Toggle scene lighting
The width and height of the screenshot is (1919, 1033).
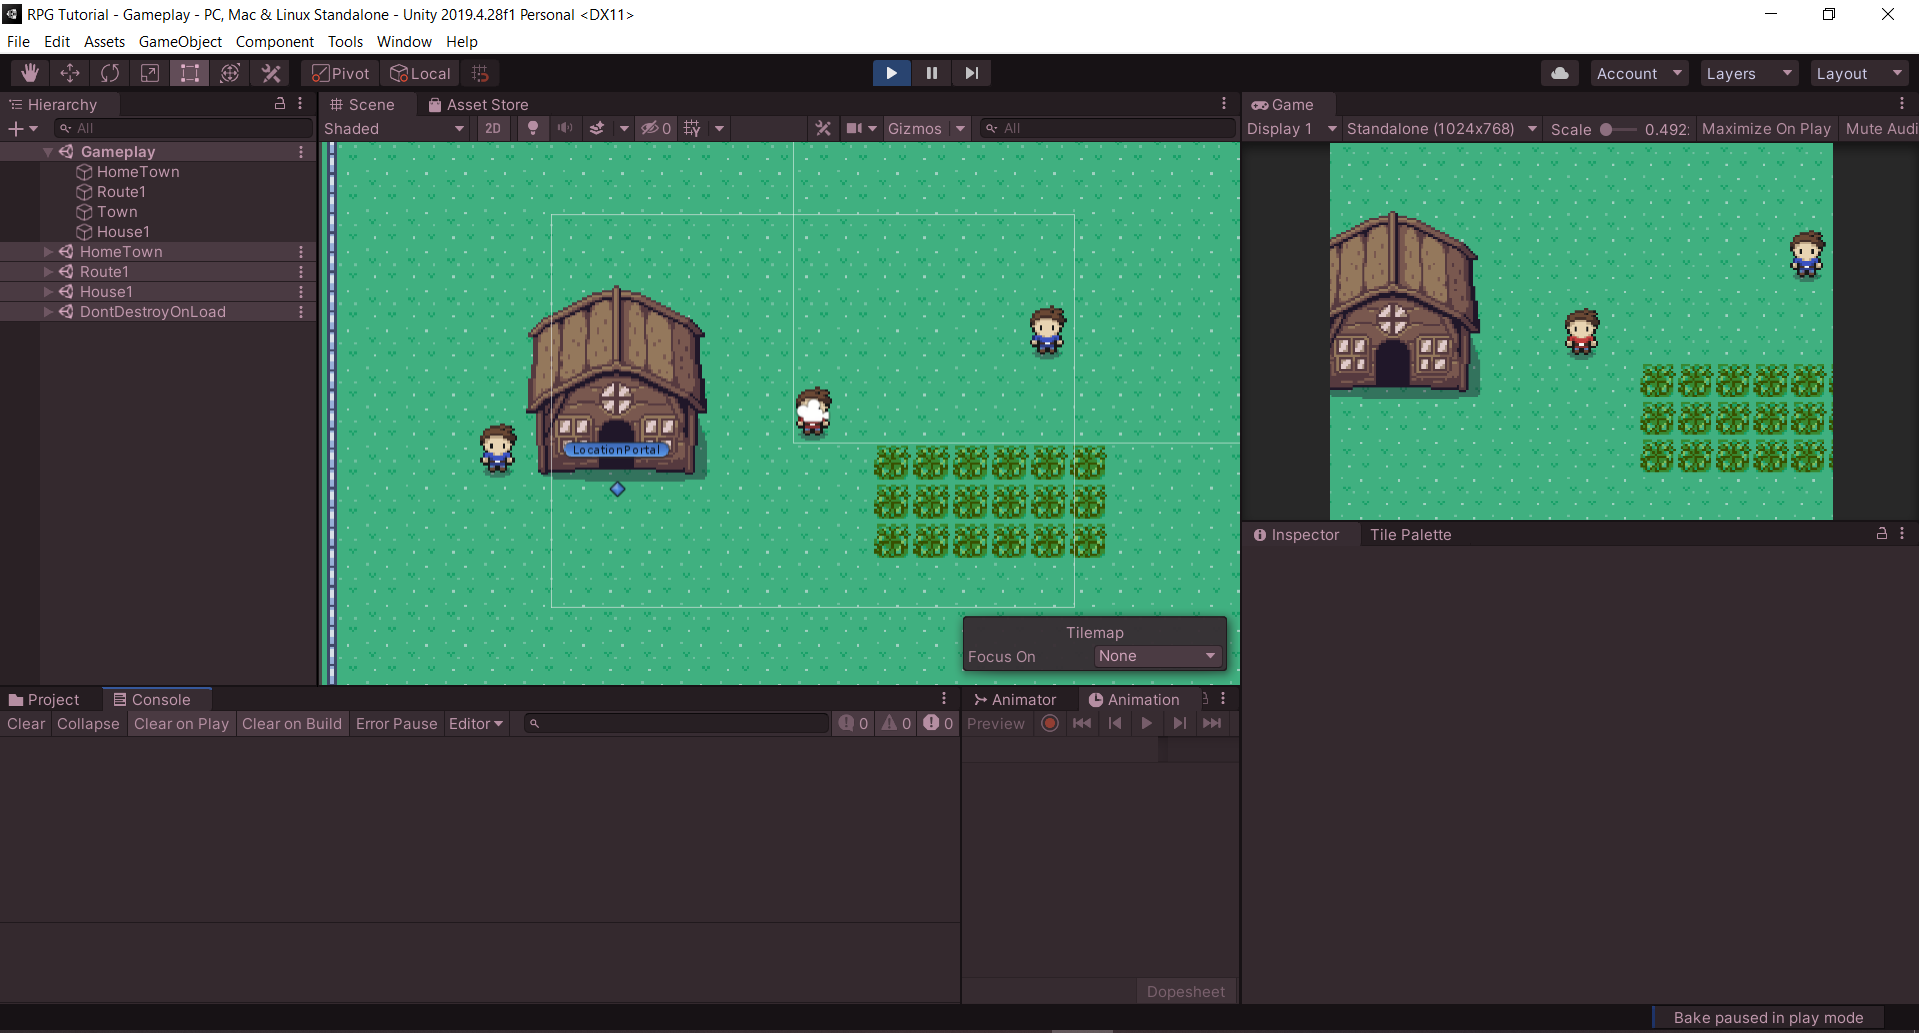(x=533, y=128)
